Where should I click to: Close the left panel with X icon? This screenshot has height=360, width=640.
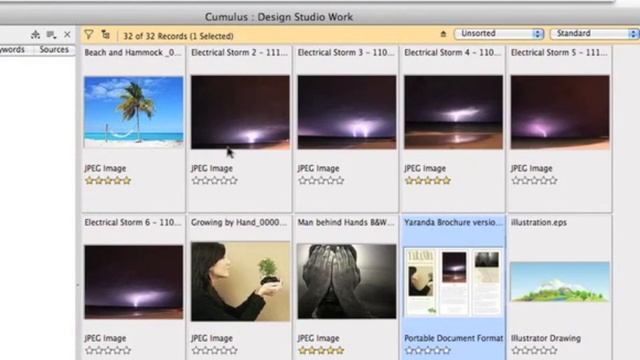tap(67, 35)
